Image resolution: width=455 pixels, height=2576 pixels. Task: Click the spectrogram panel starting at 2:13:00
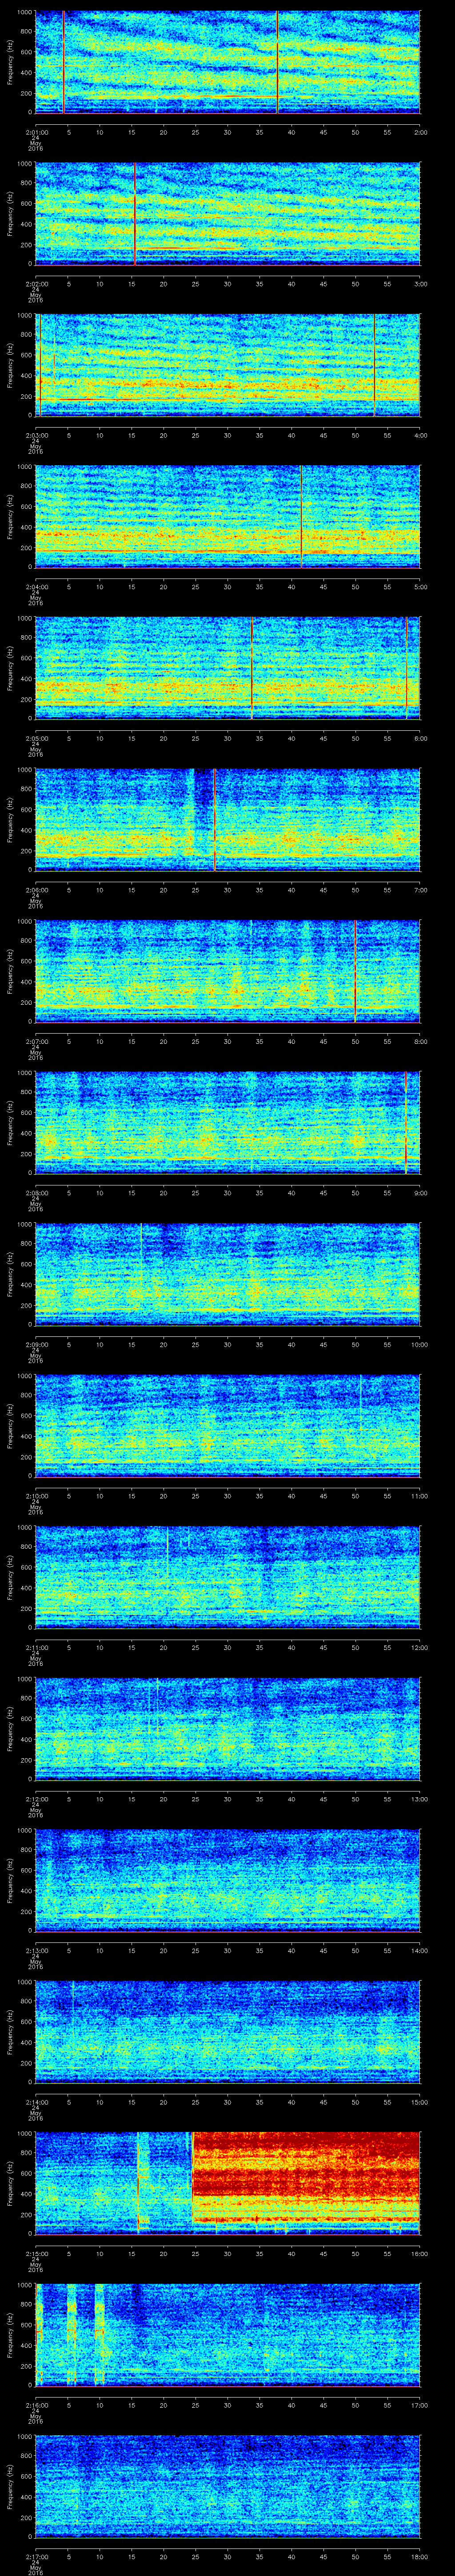click(x=228, y=1880)
